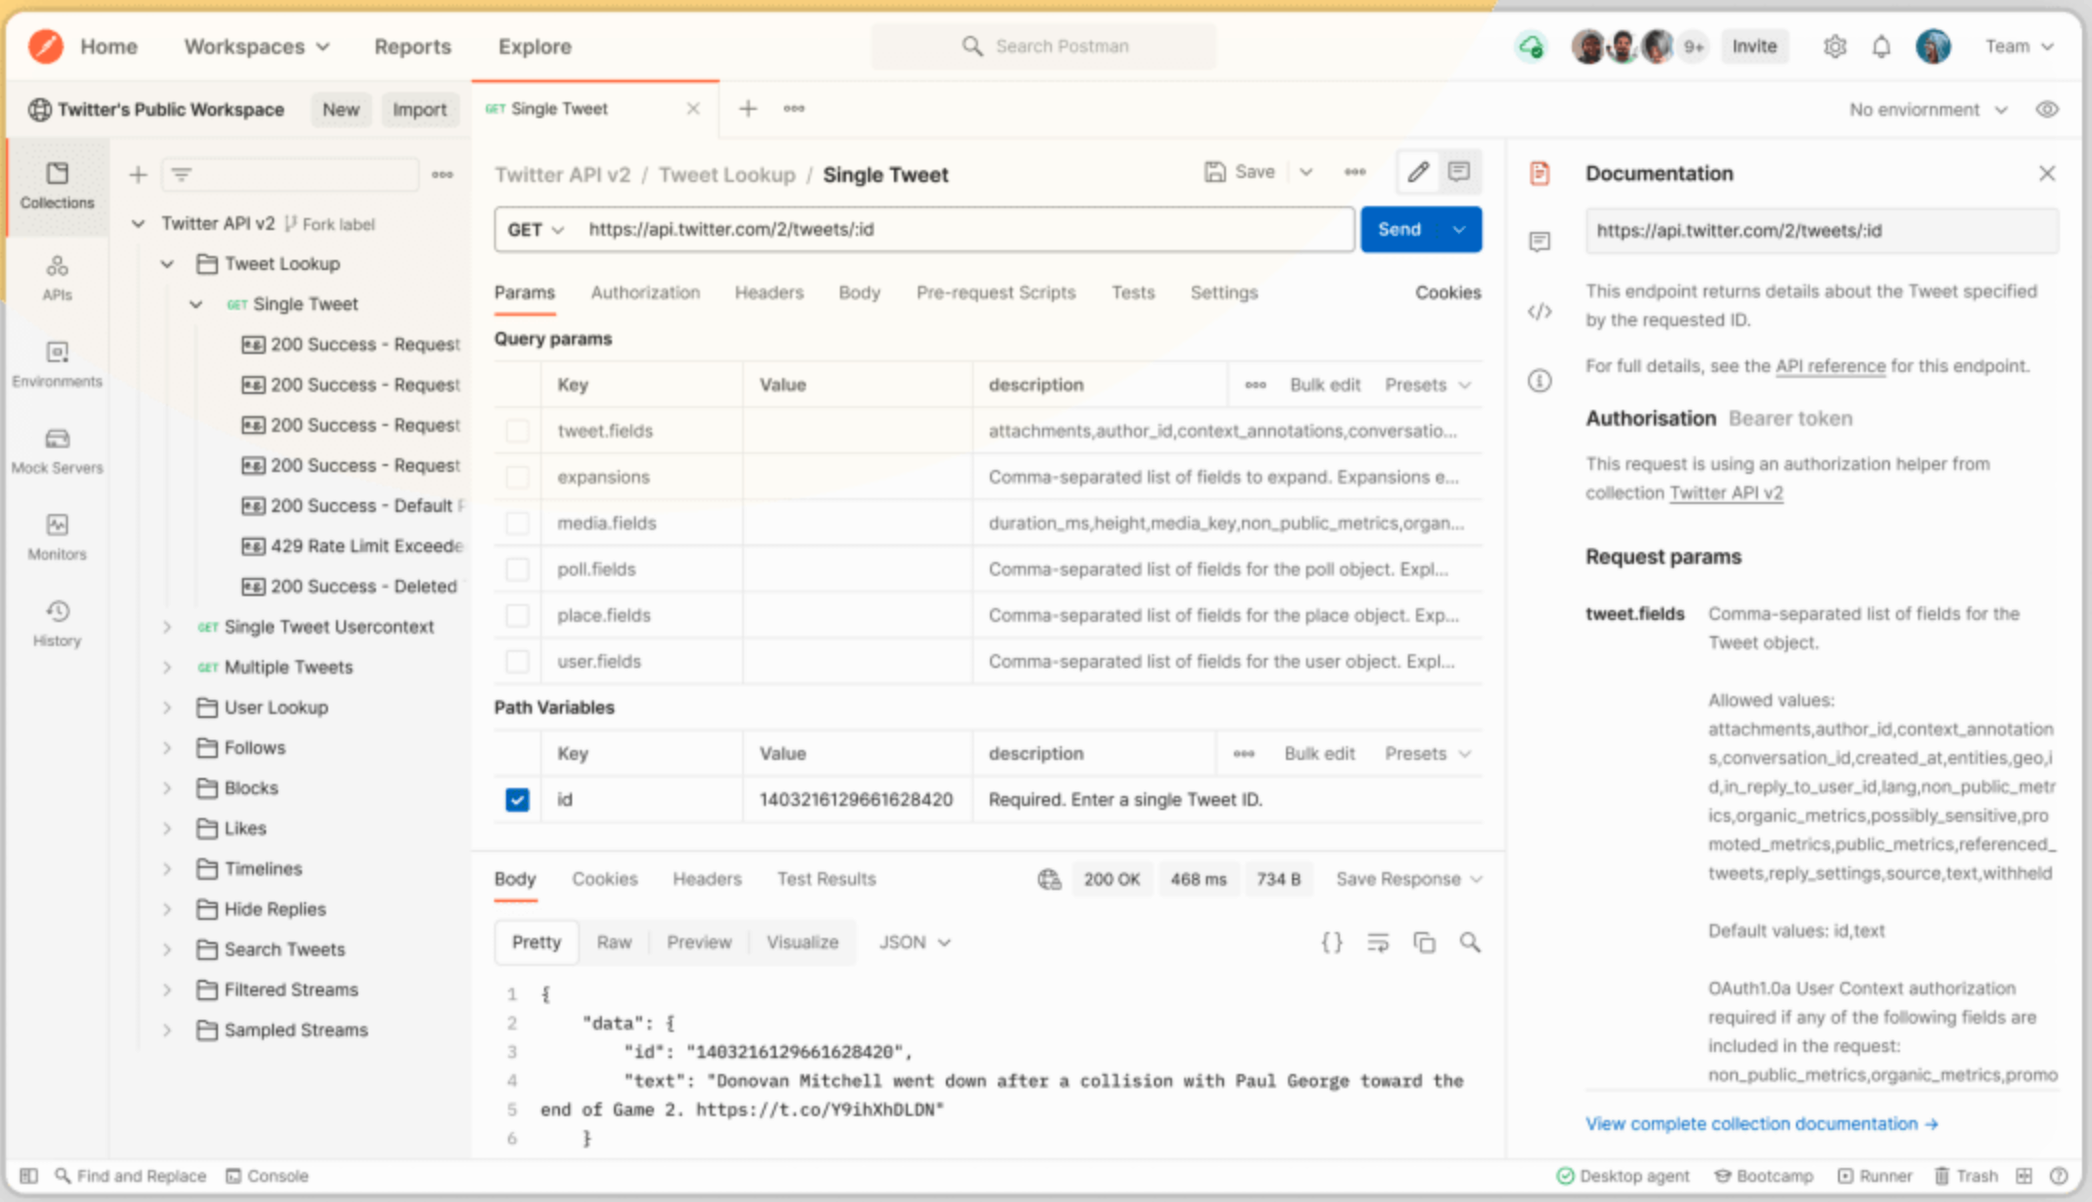
Task: Click the network globe icon near 200 OK
Action: (x=1048, y=879)
